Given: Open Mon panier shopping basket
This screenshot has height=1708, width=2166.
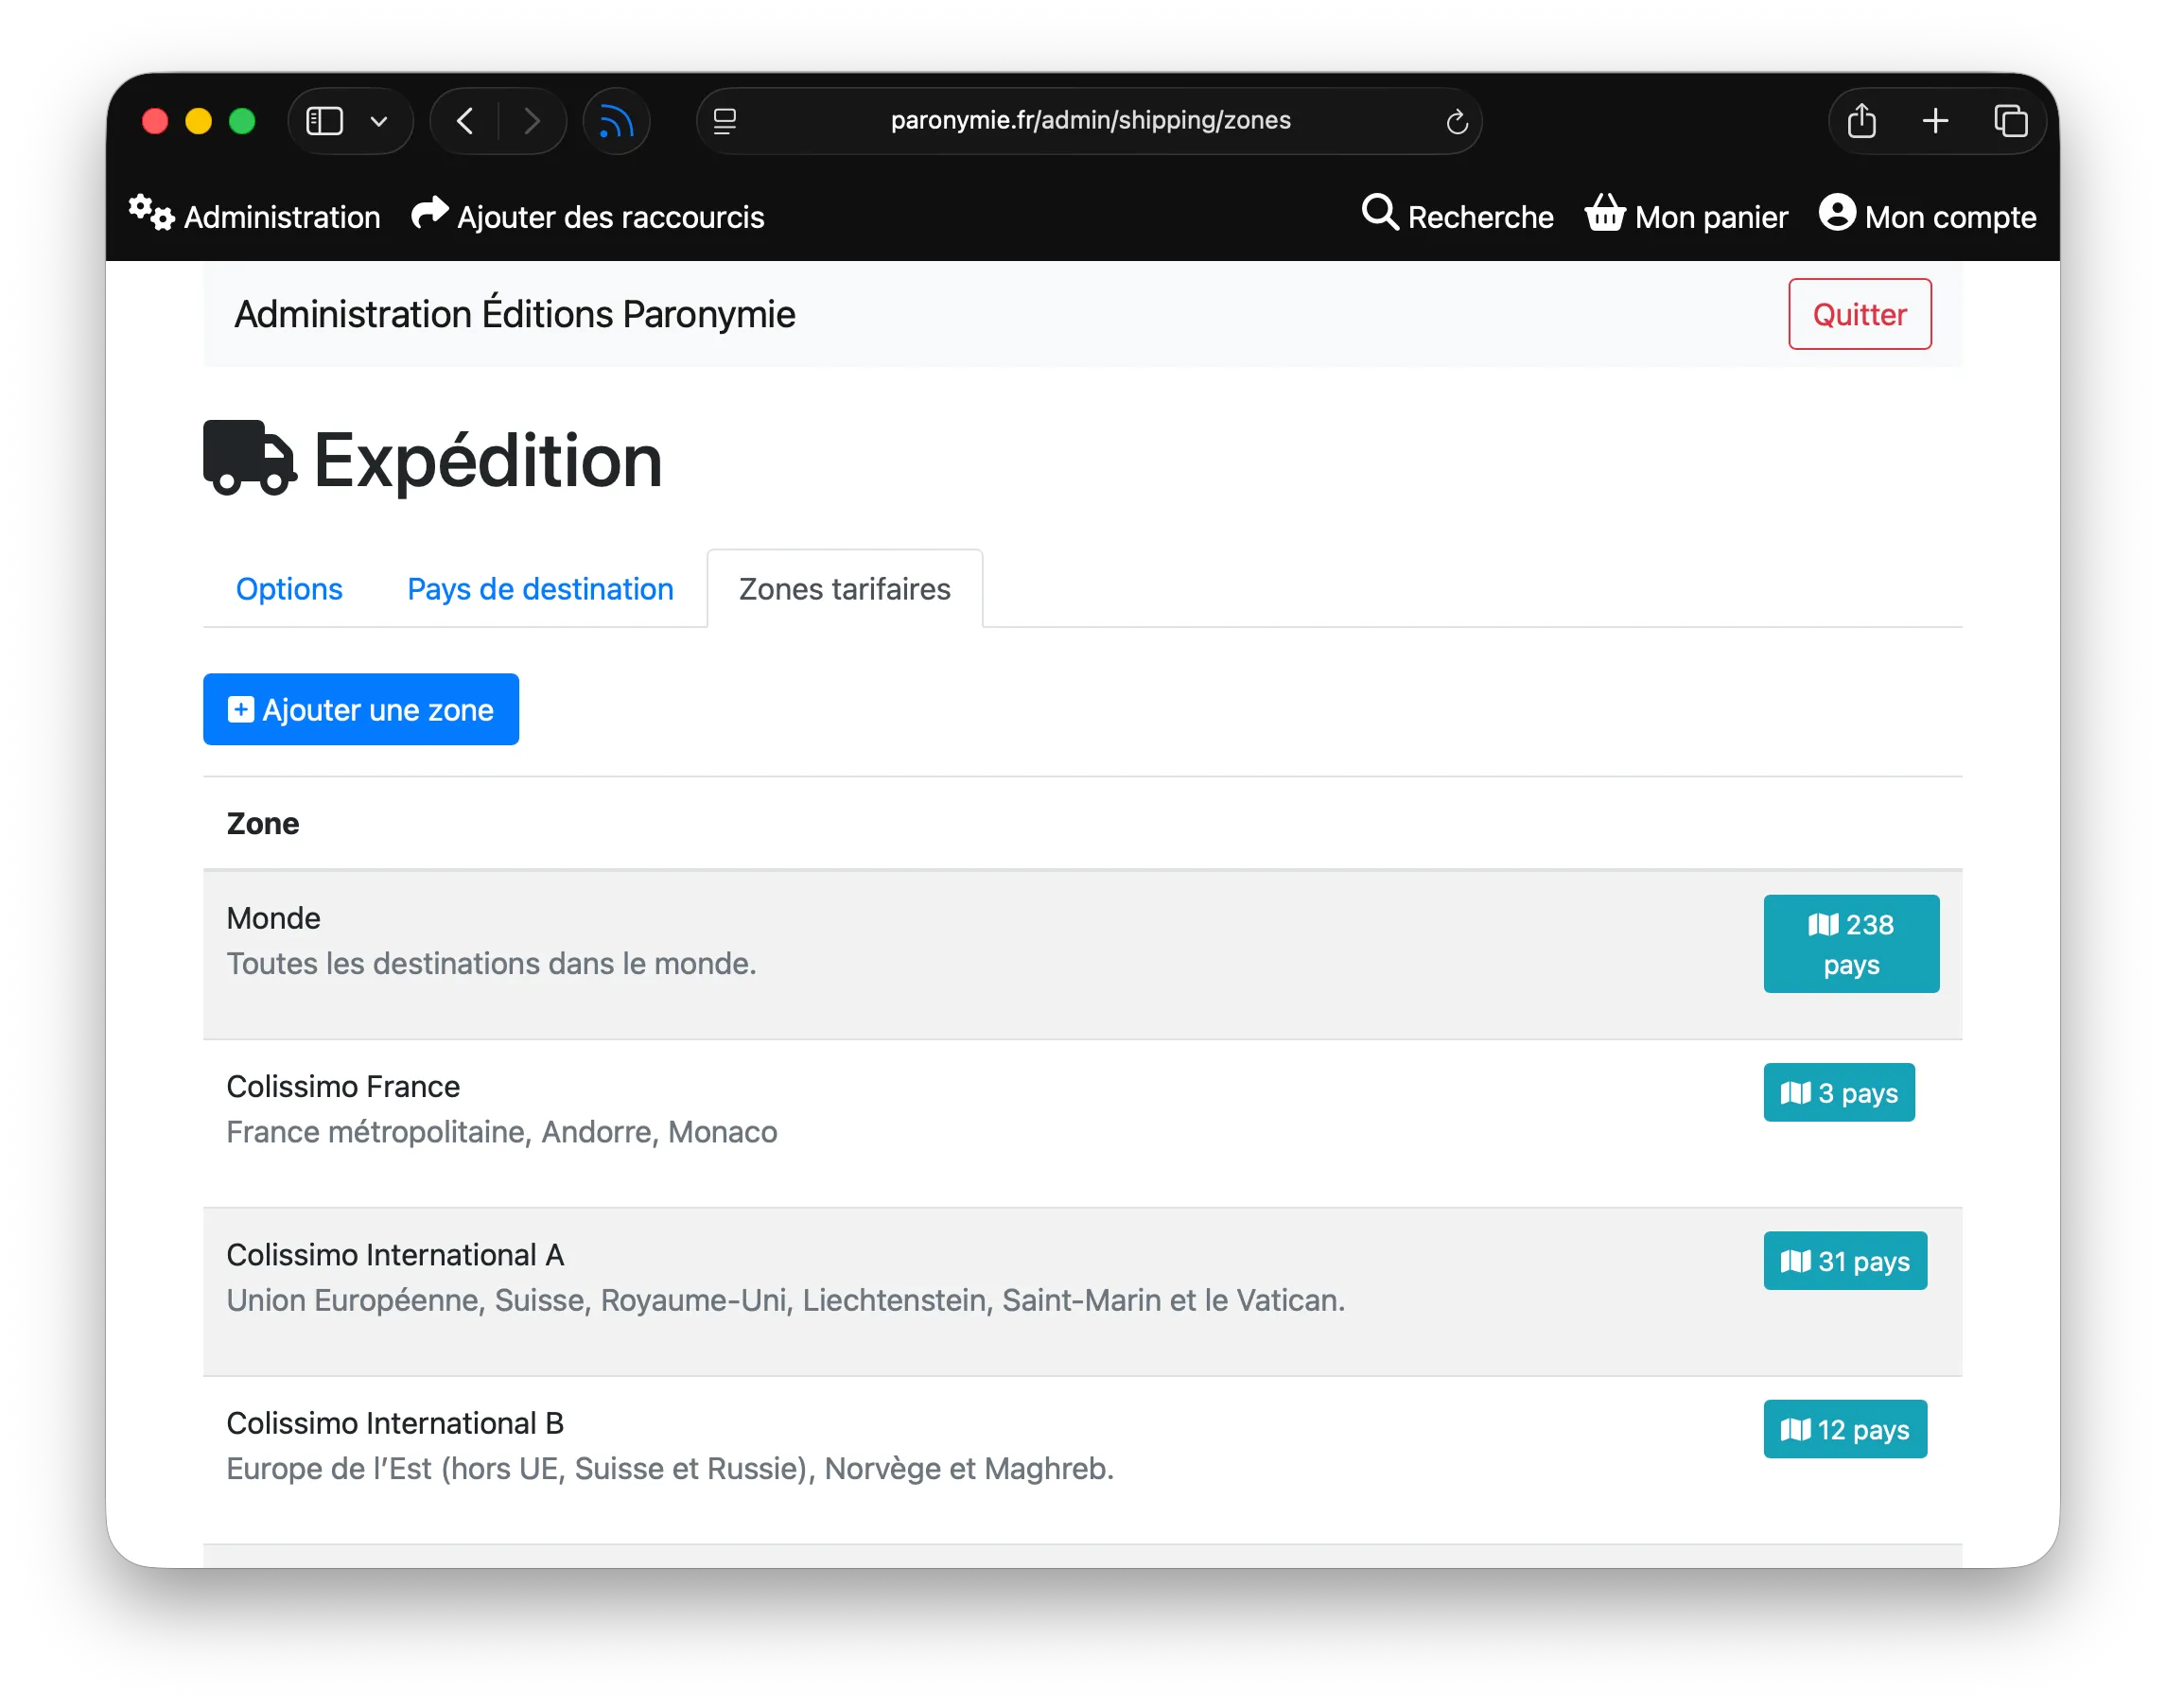Looking at the screenshot, I should (x=1686, y=216).
